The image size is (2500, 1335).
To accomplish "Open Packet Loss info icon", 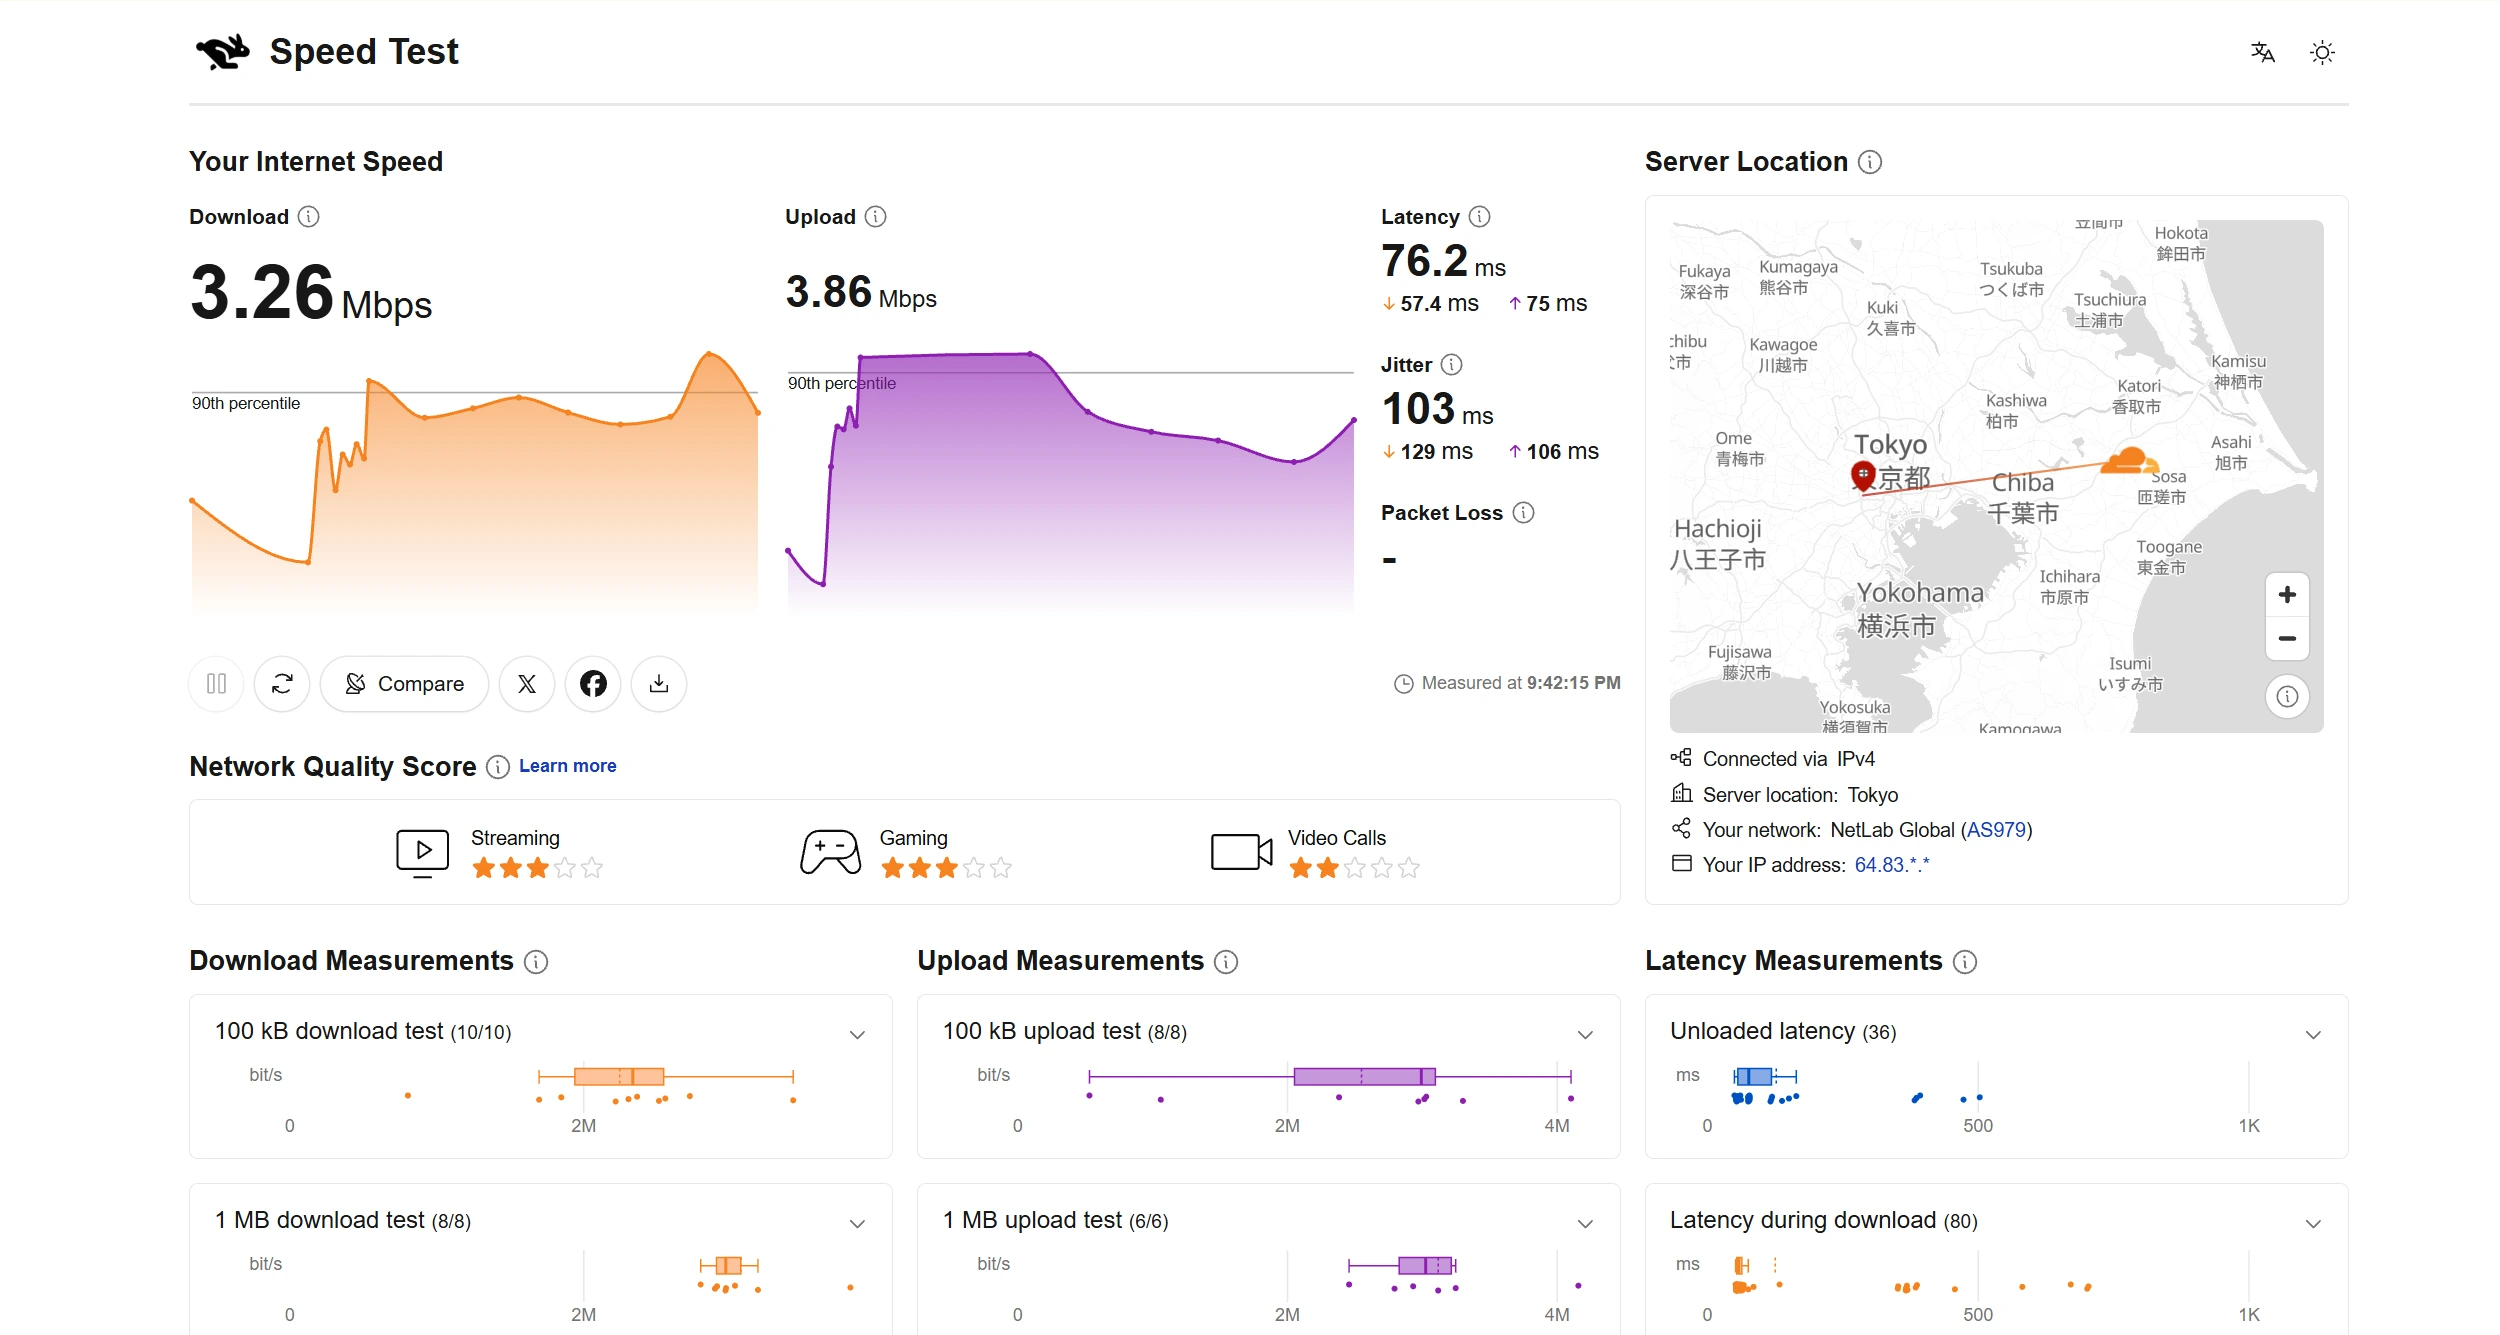I will (1523, 513).
